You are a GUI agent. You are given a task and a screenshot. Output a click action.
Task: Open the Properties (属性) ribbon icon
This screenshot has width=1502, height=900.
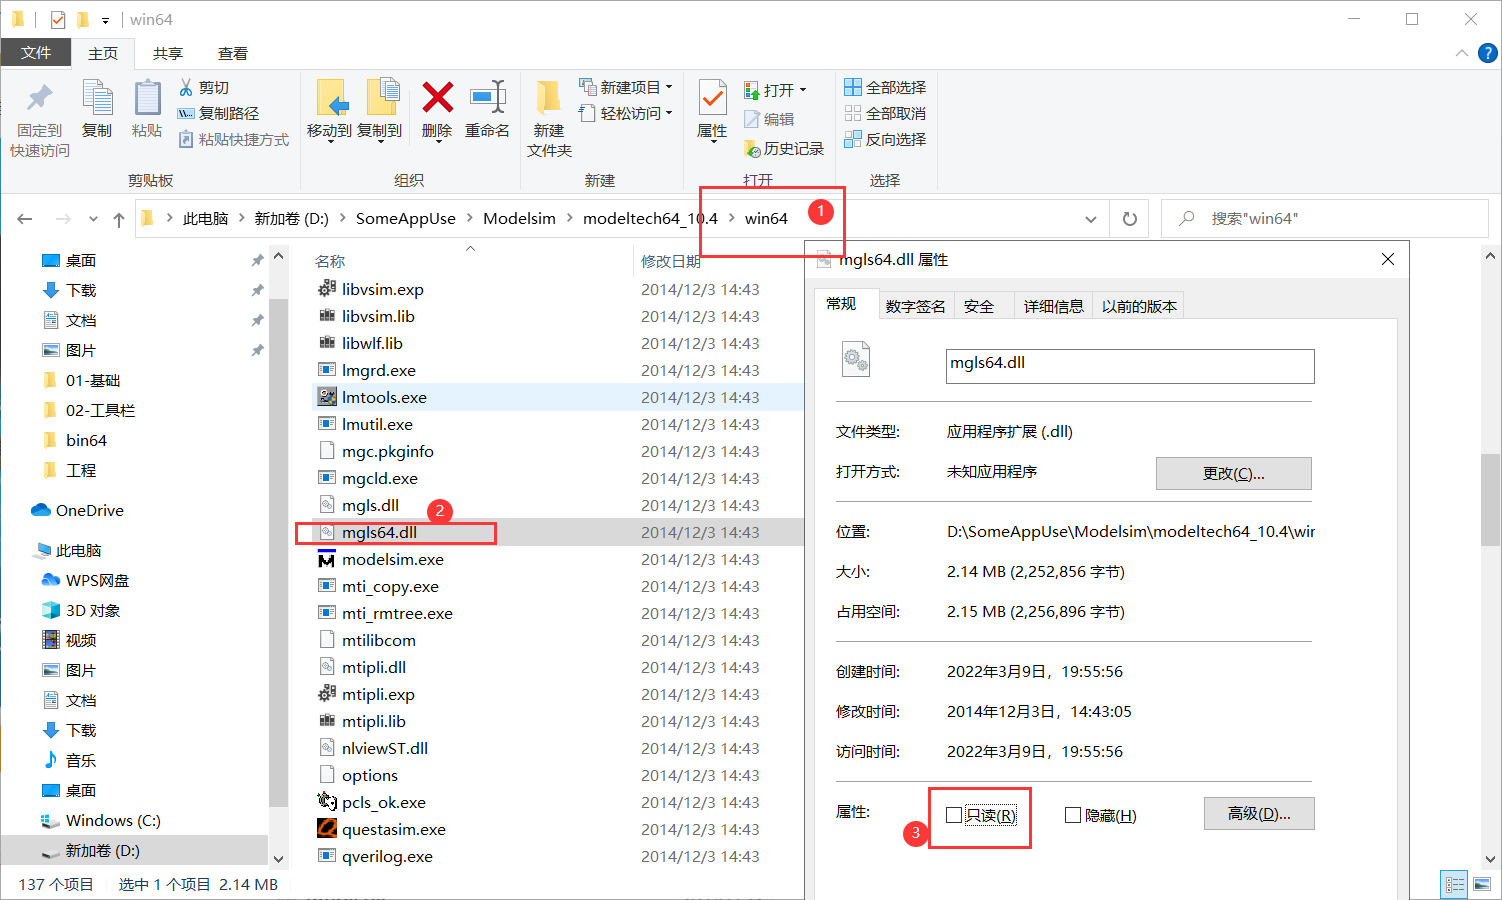coord(712,99)
